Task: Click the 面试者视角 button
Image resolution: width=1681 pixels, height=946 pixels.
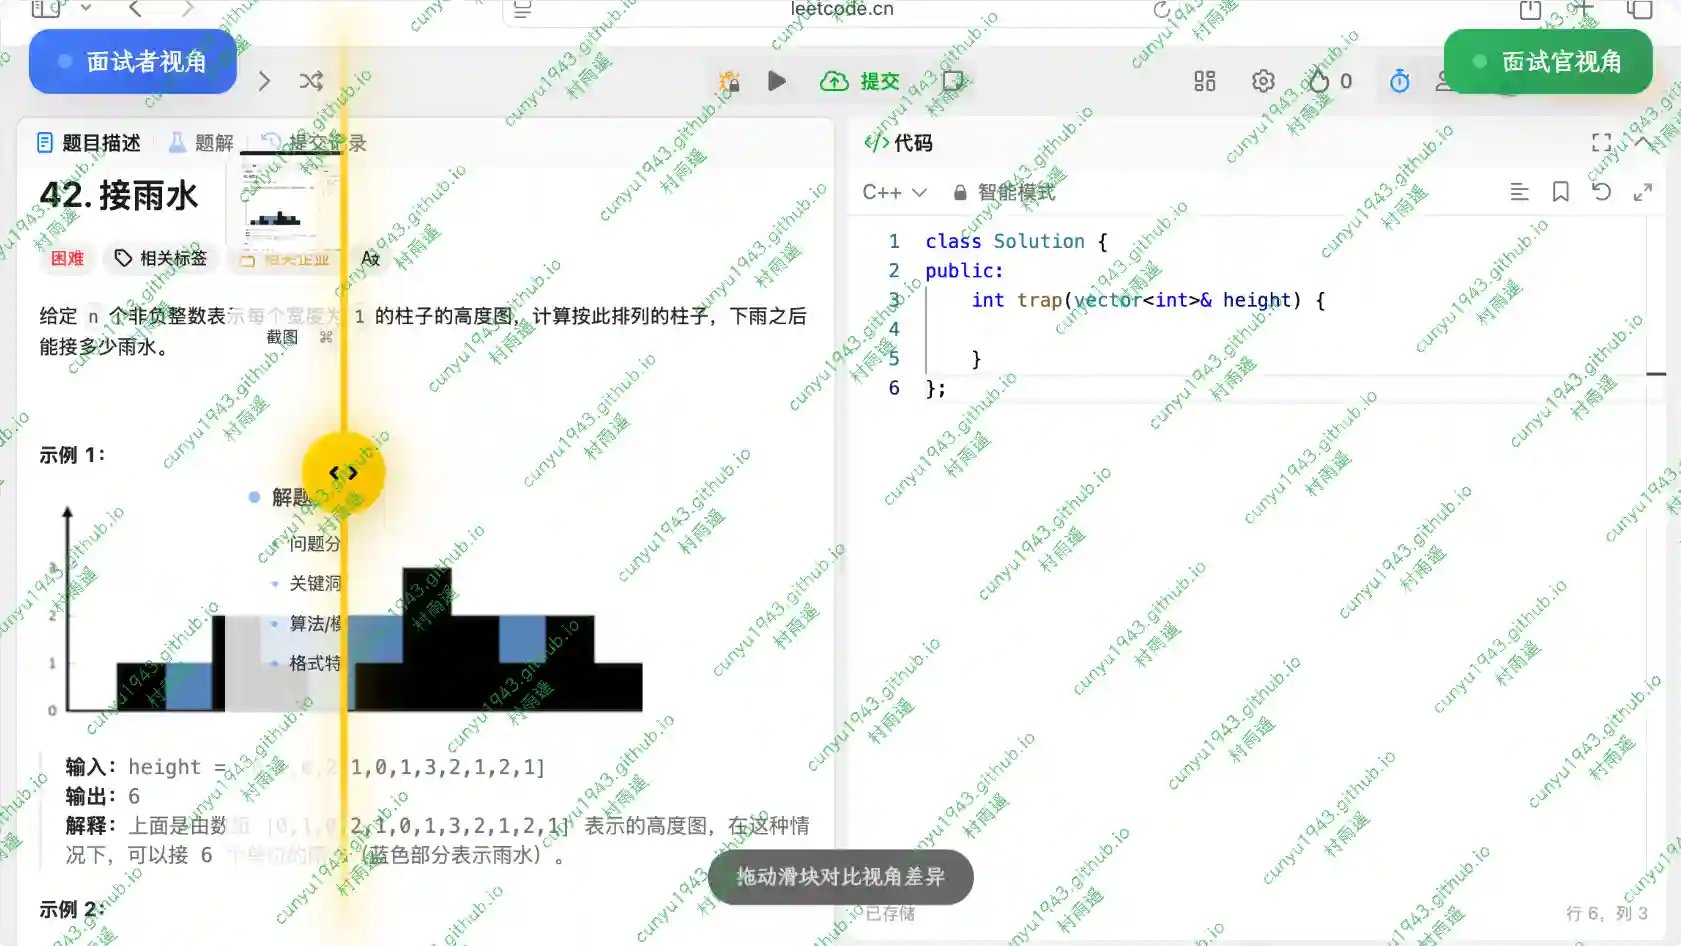Action: (x=133, y=62)
